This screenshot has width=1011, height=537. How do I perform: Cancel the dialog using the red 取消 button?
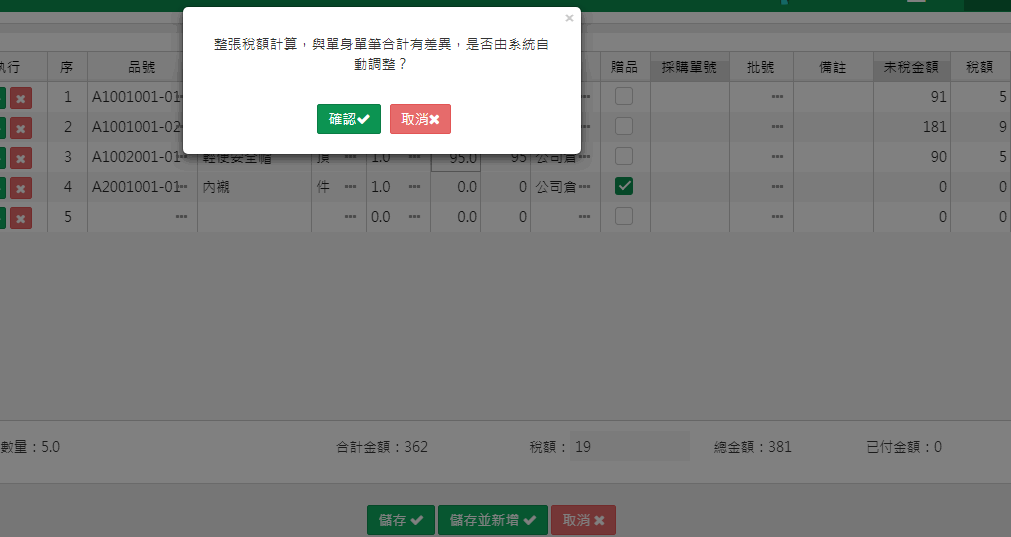(420, 119)
